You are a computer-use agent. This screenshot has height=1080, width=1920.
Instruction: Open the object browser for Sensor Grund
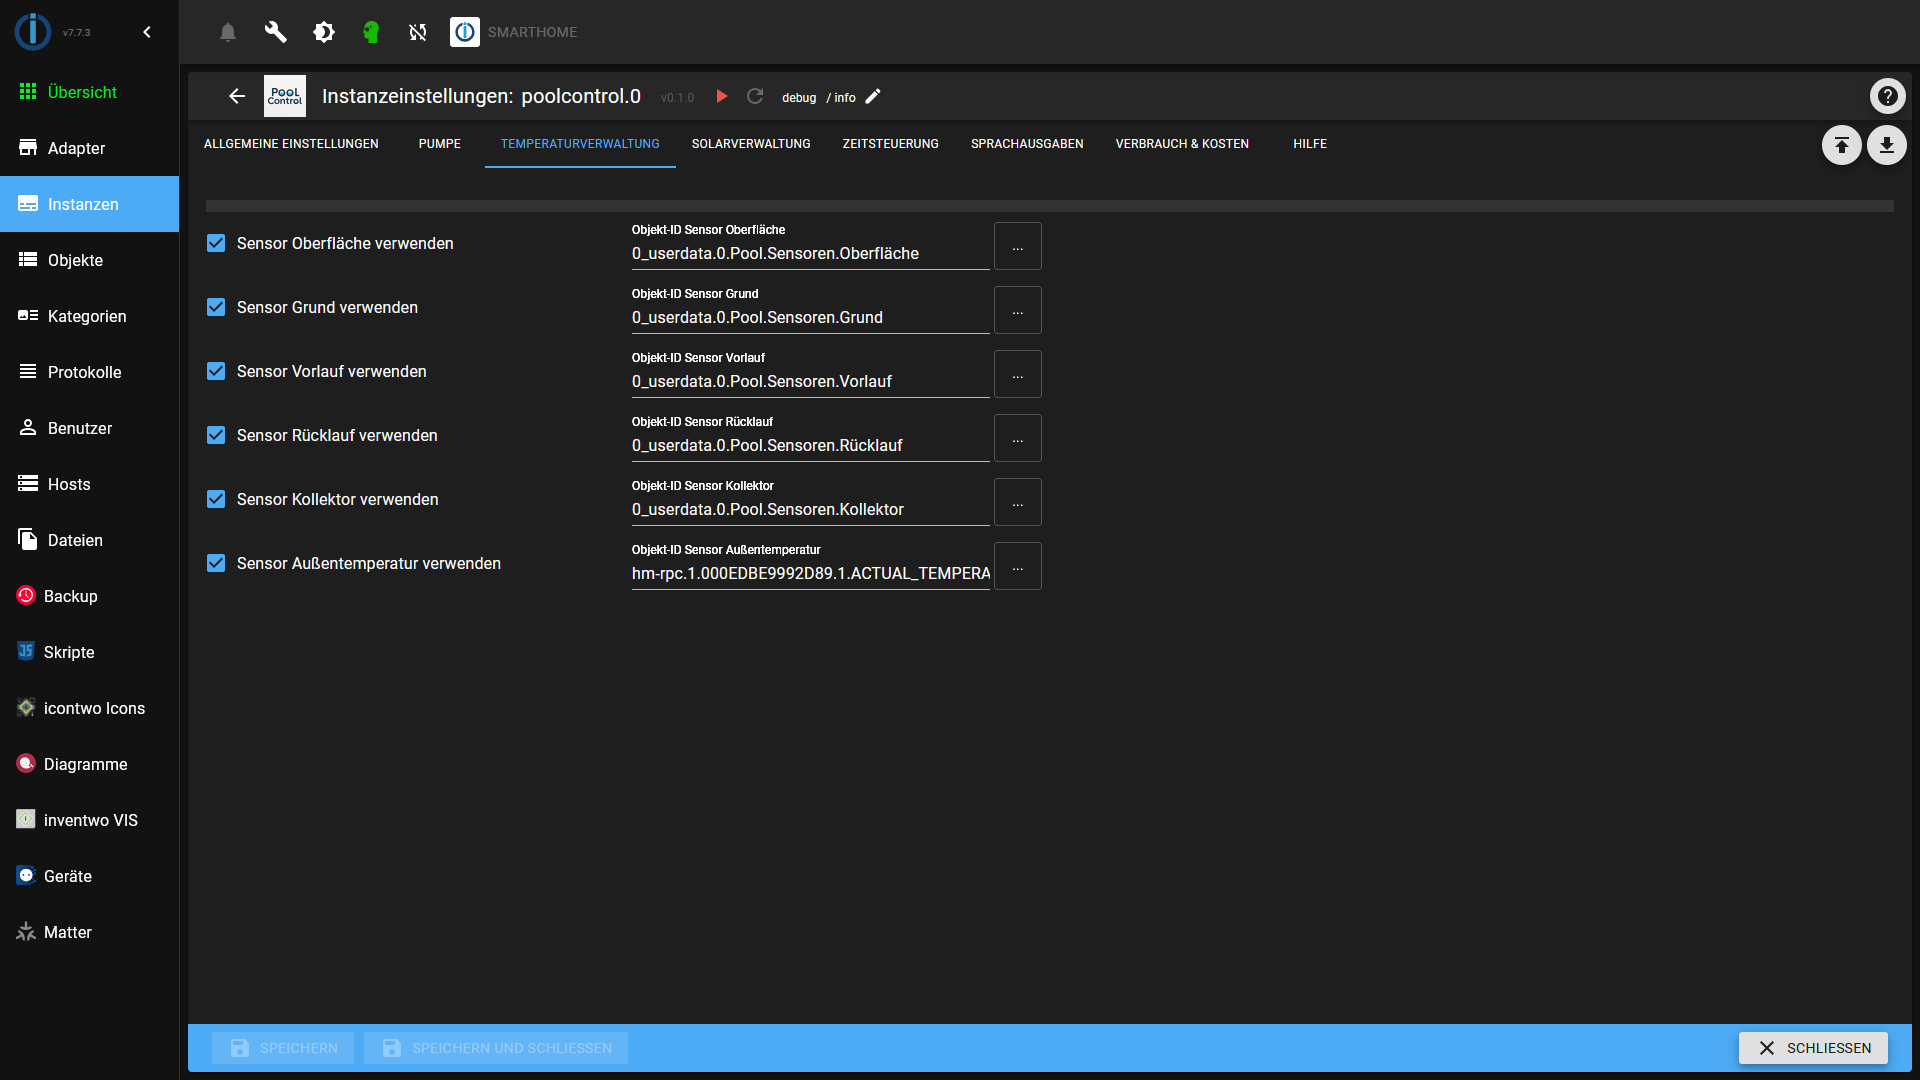coord(1017,310)
